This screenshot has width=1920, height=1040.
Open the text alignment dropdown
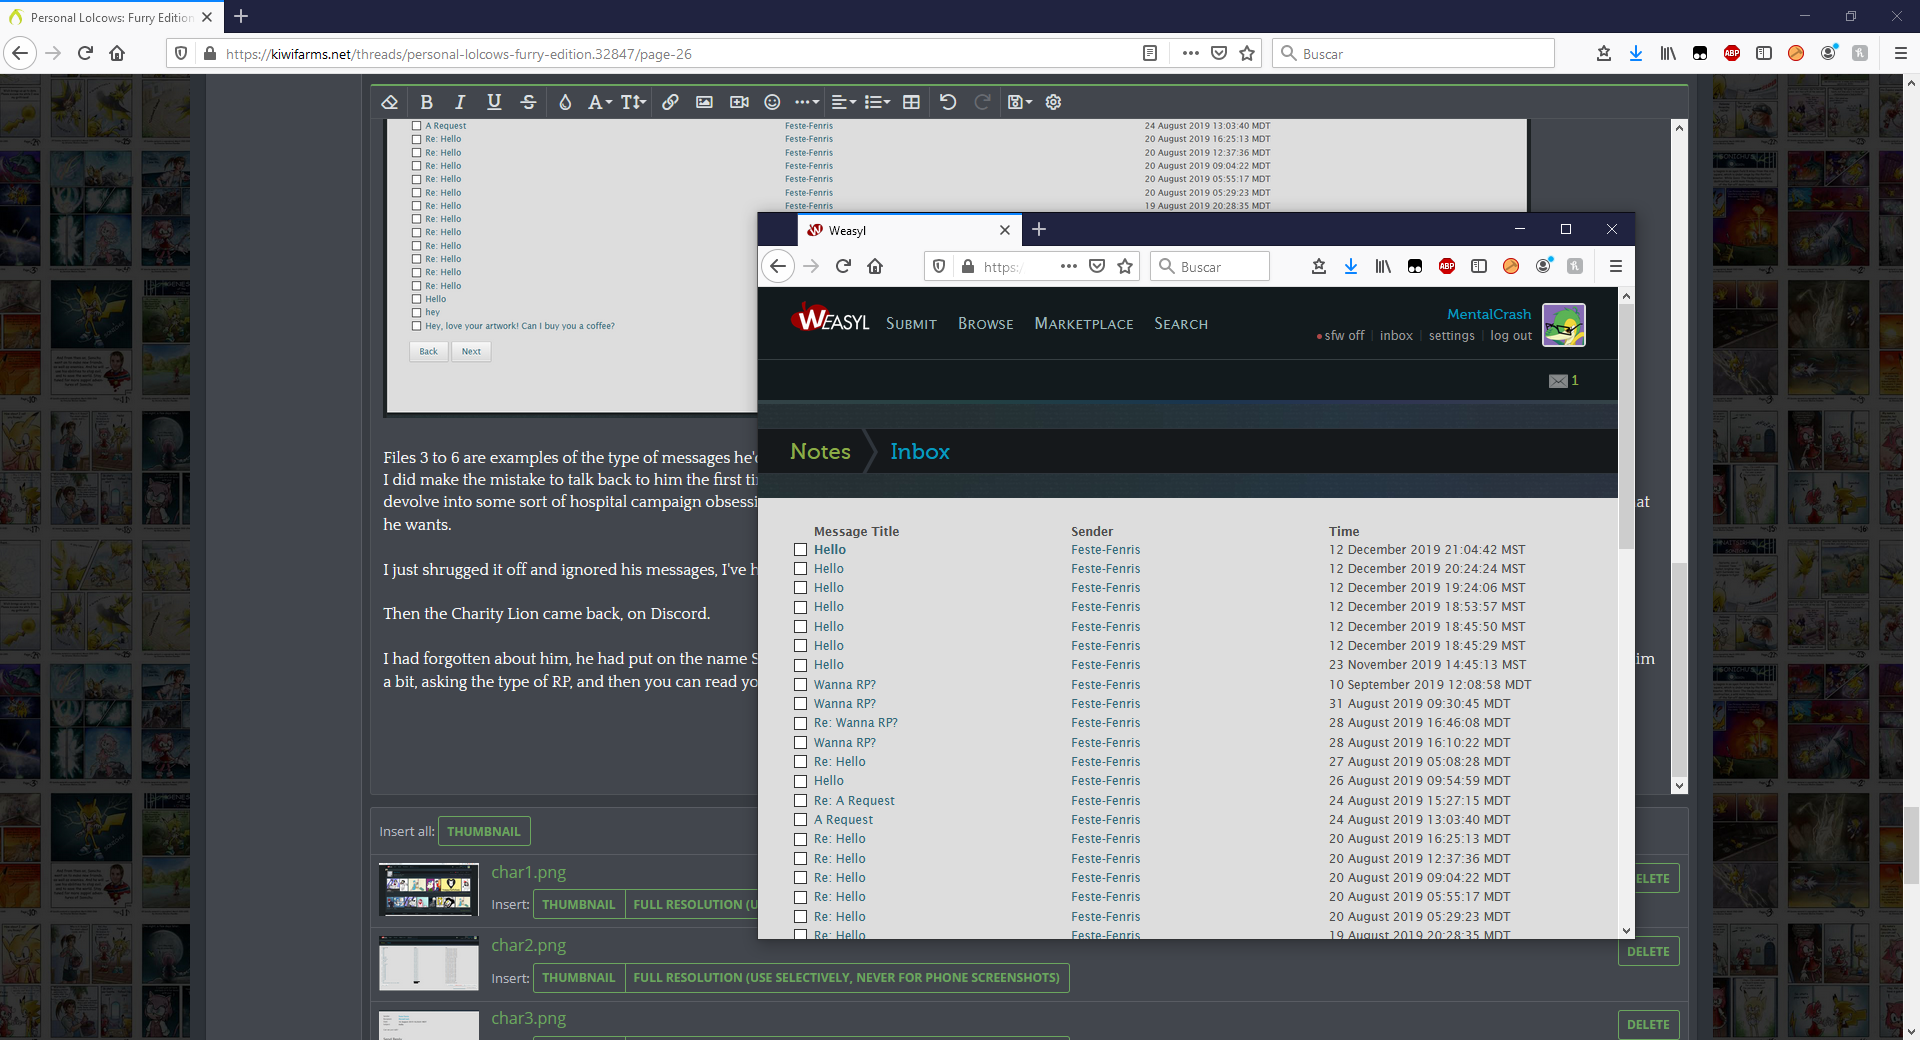pos(844,102)
